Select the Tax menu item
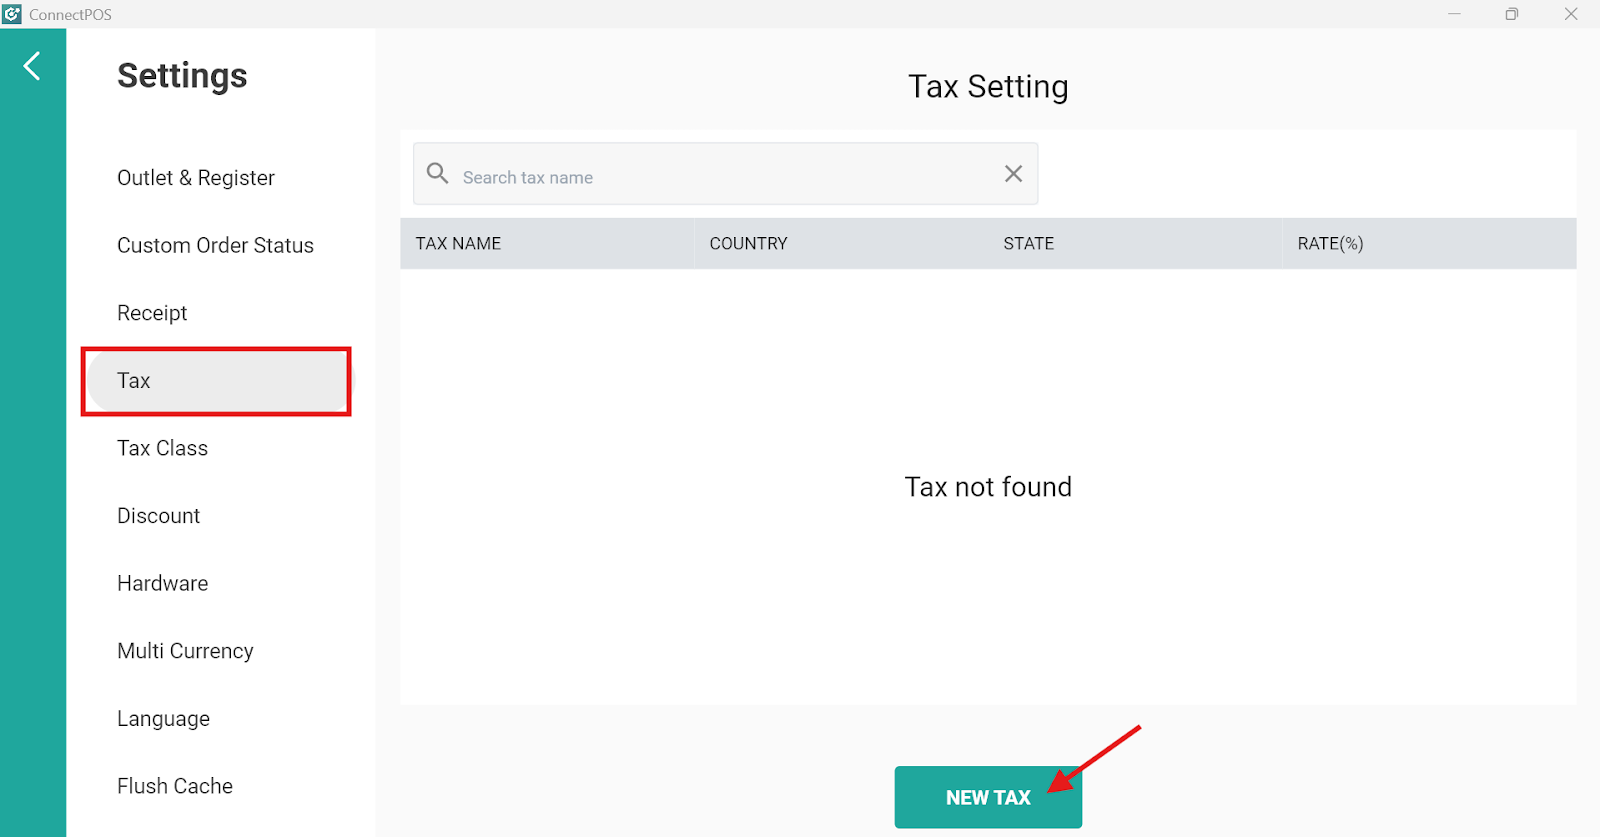This screenshot has height=837, width=1600. (x=218, y=381)
